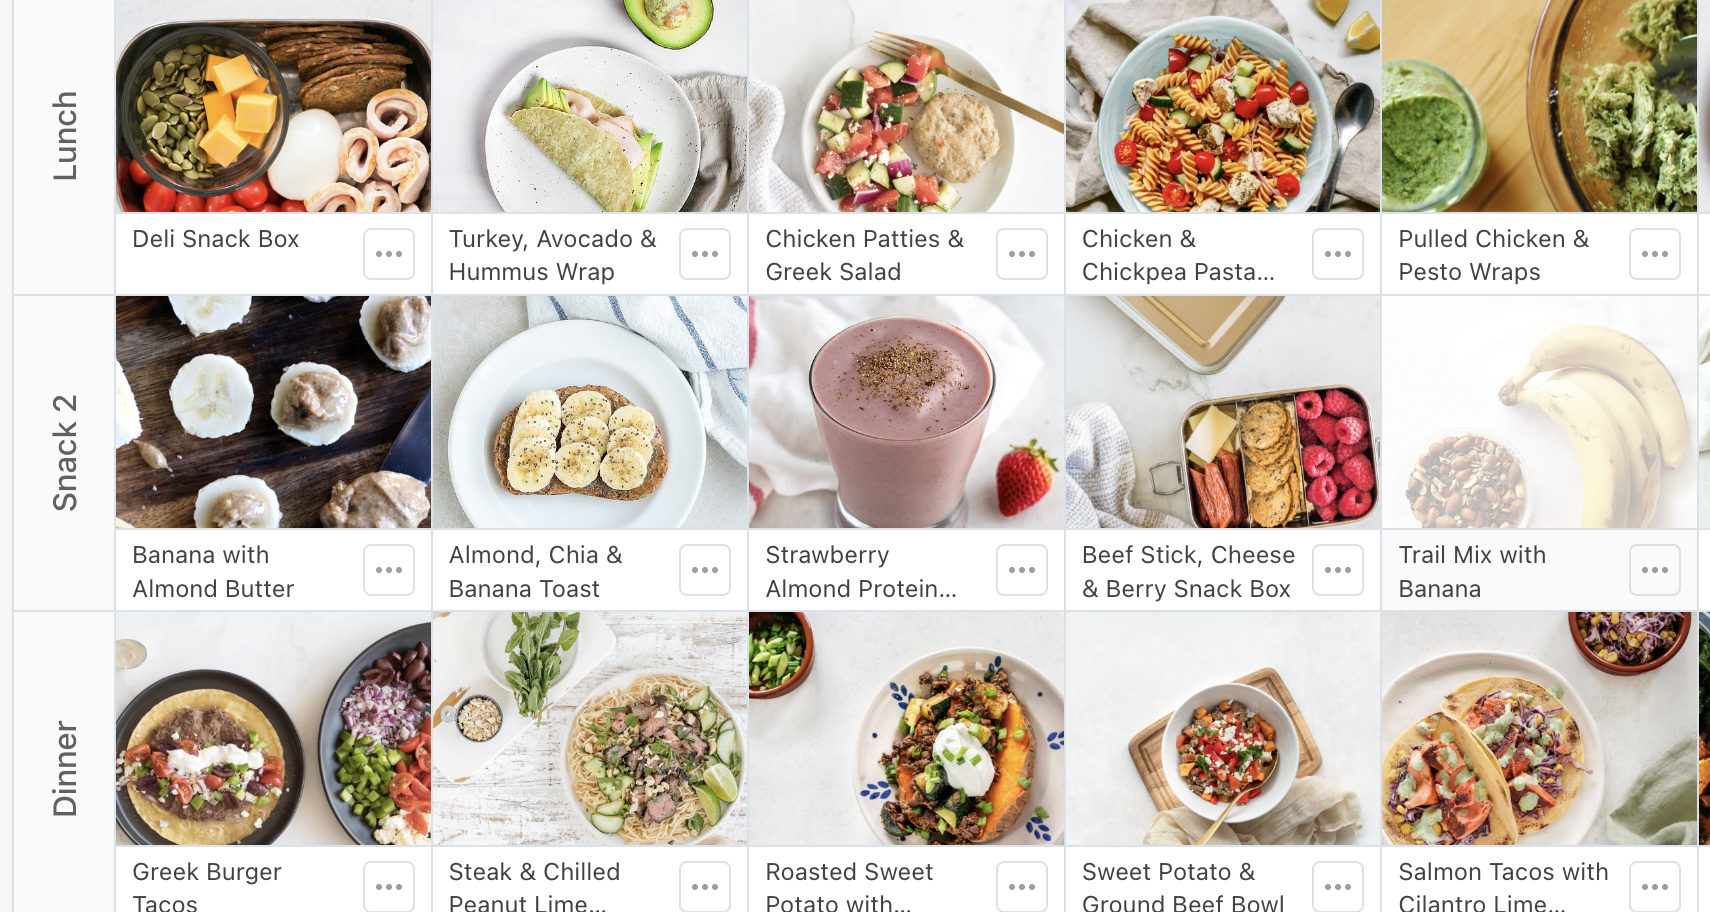Select the Lunch row label
Screen dimensions: 1710x912
tap(64, 136)
